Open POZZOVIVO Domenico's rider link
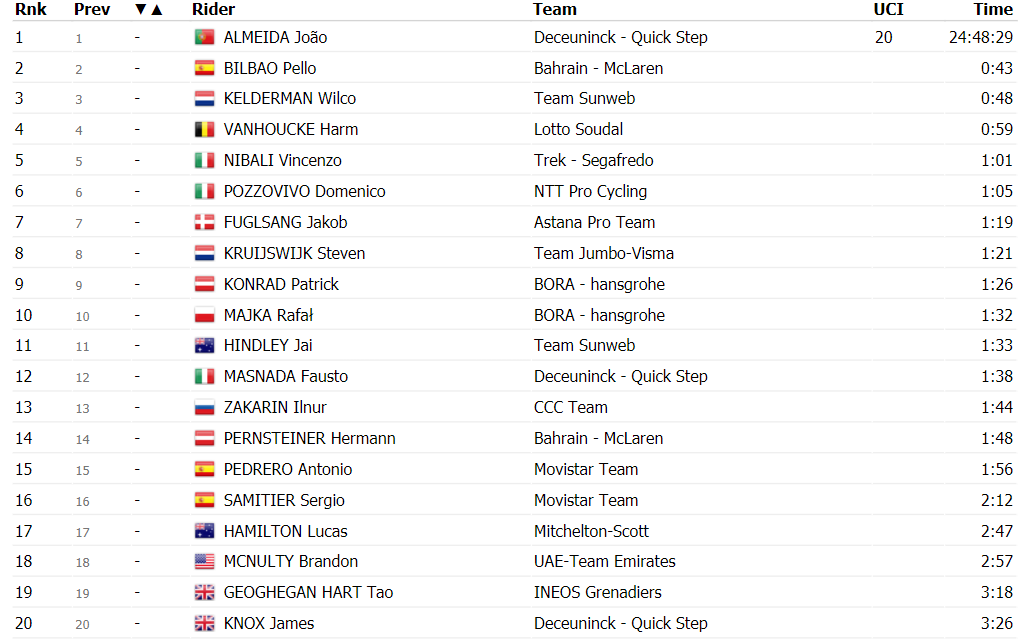The height and width of the screenshot is (643, 1031). pyautogui.click(x=304, y=191)
